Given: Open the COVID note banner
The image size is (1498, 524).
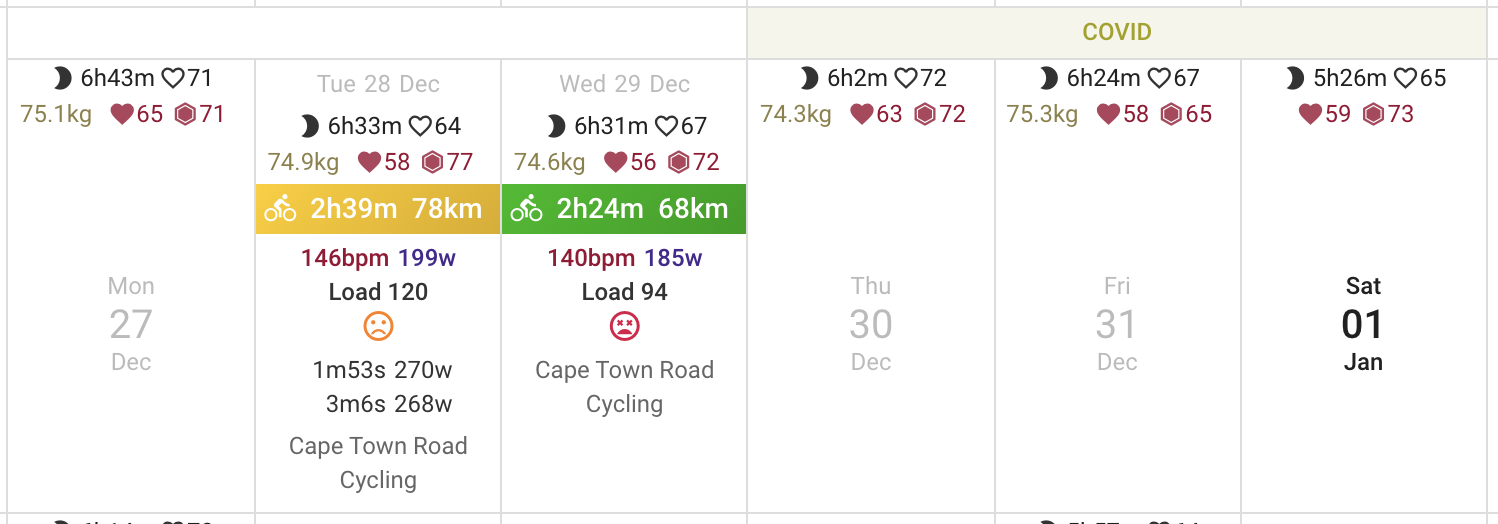Looking at the screenshot, I should [1116, 32].
